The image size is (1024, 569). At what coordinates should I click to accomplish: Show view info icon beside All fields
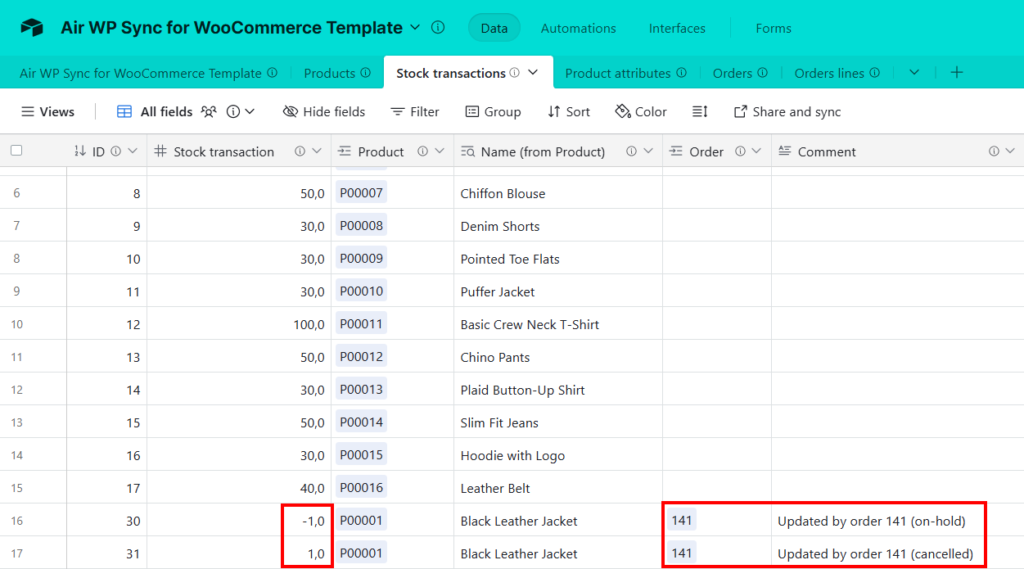tap(233, 112)
